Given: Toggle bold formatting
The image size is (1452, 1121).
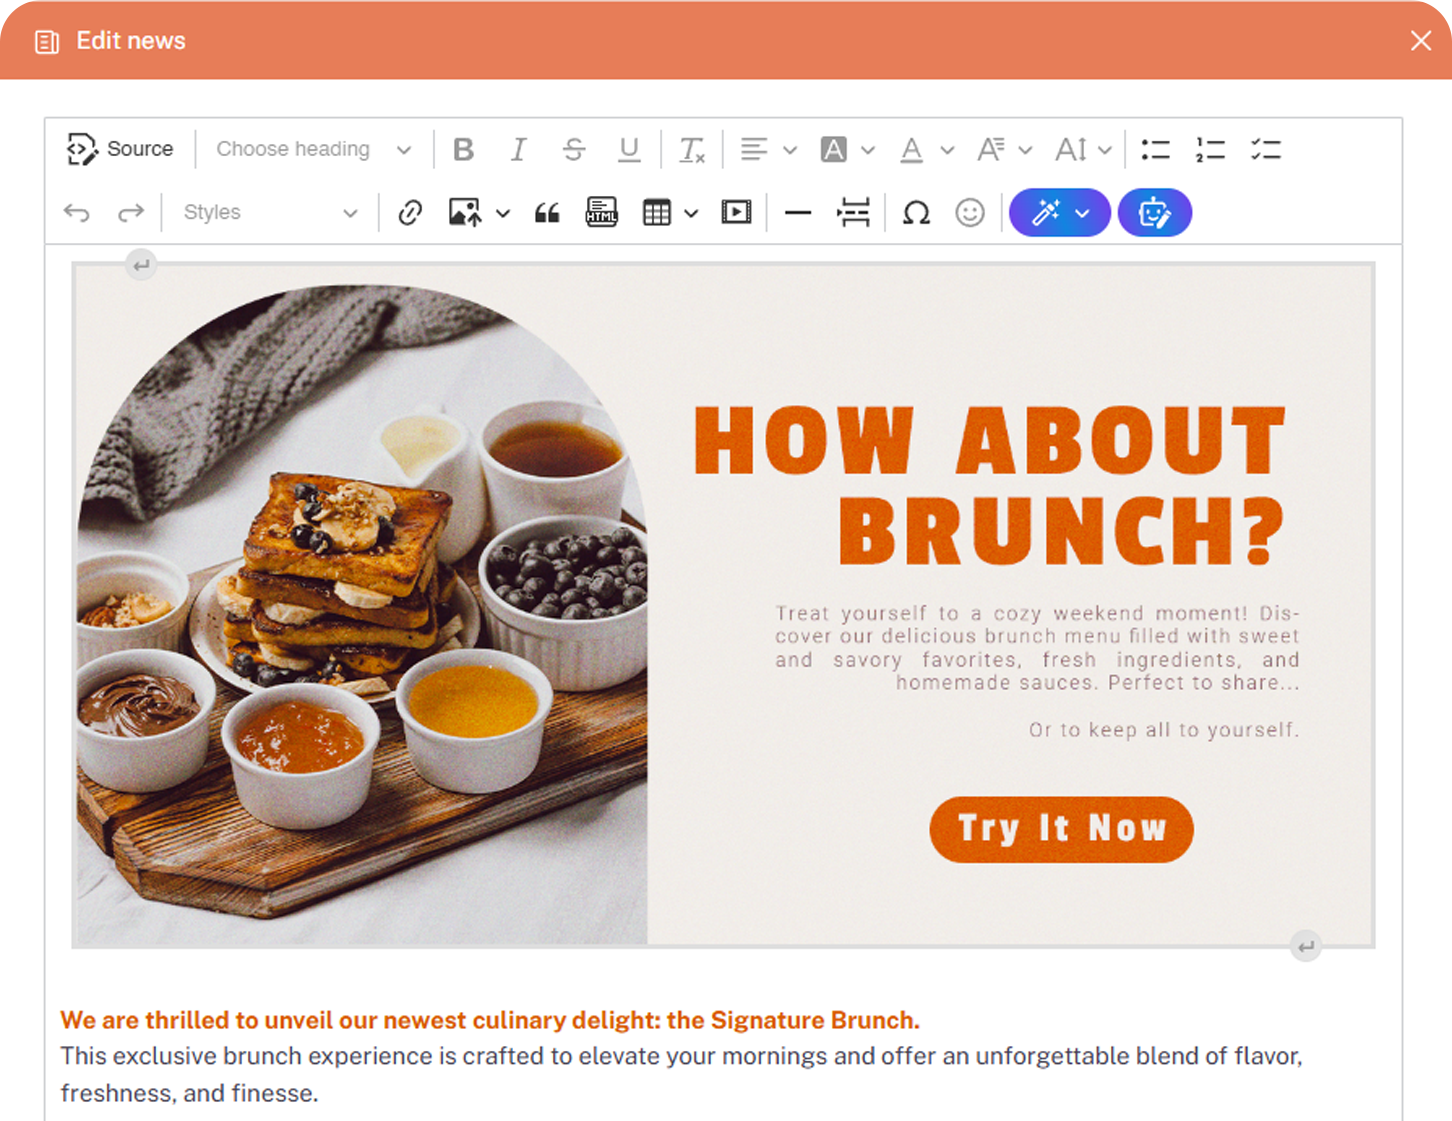Looking at the screenshot, I should (x=463, y=149).
